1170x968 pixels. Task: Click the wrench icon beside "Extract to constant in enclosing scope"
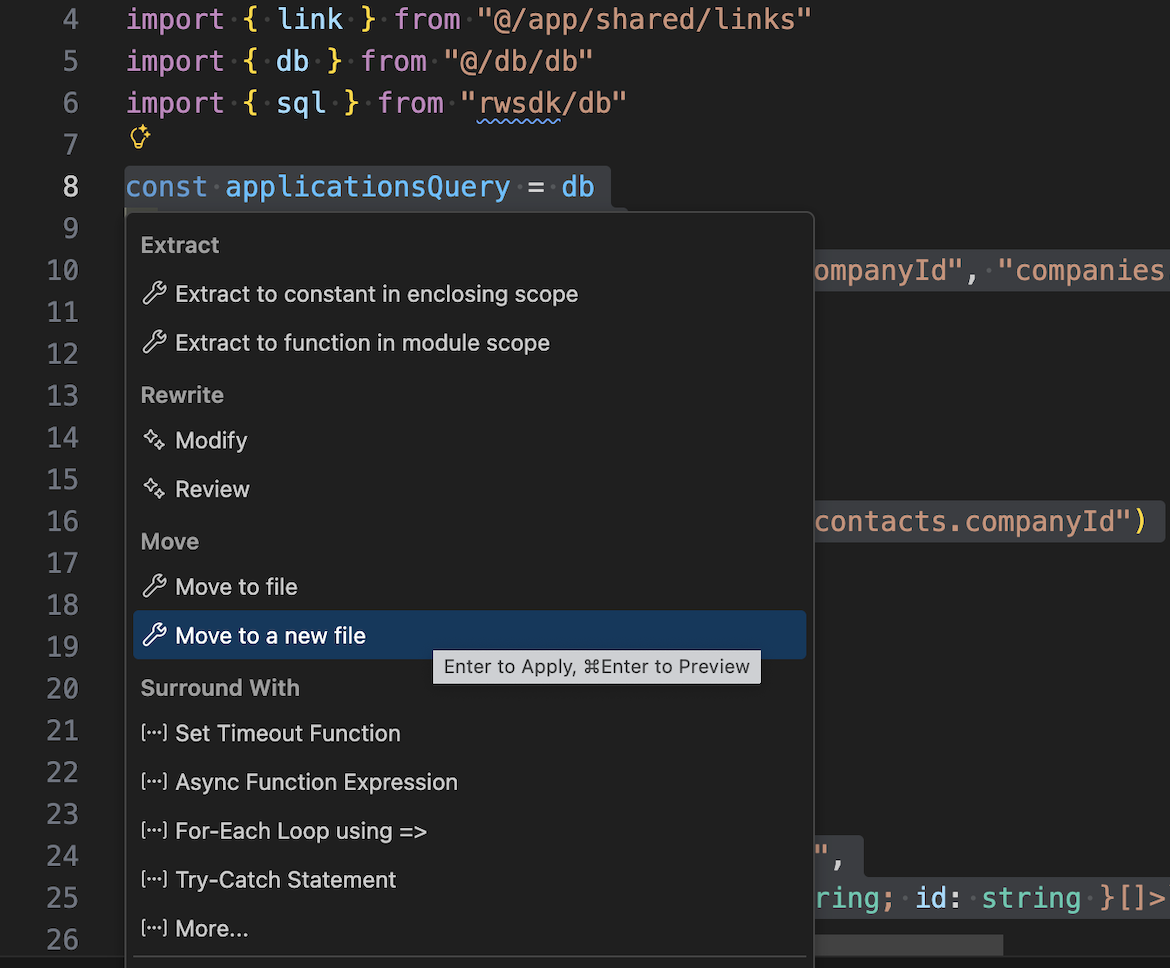154,293
